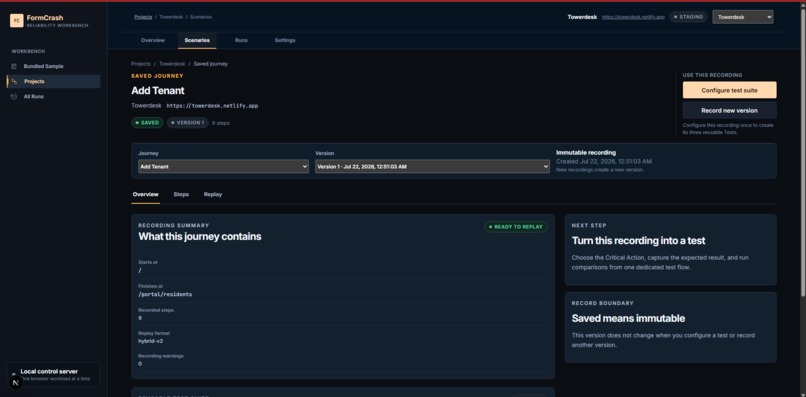806x397 pixels.
Task: Click the FormCrash FC logo icon
Action: point(16,21)
